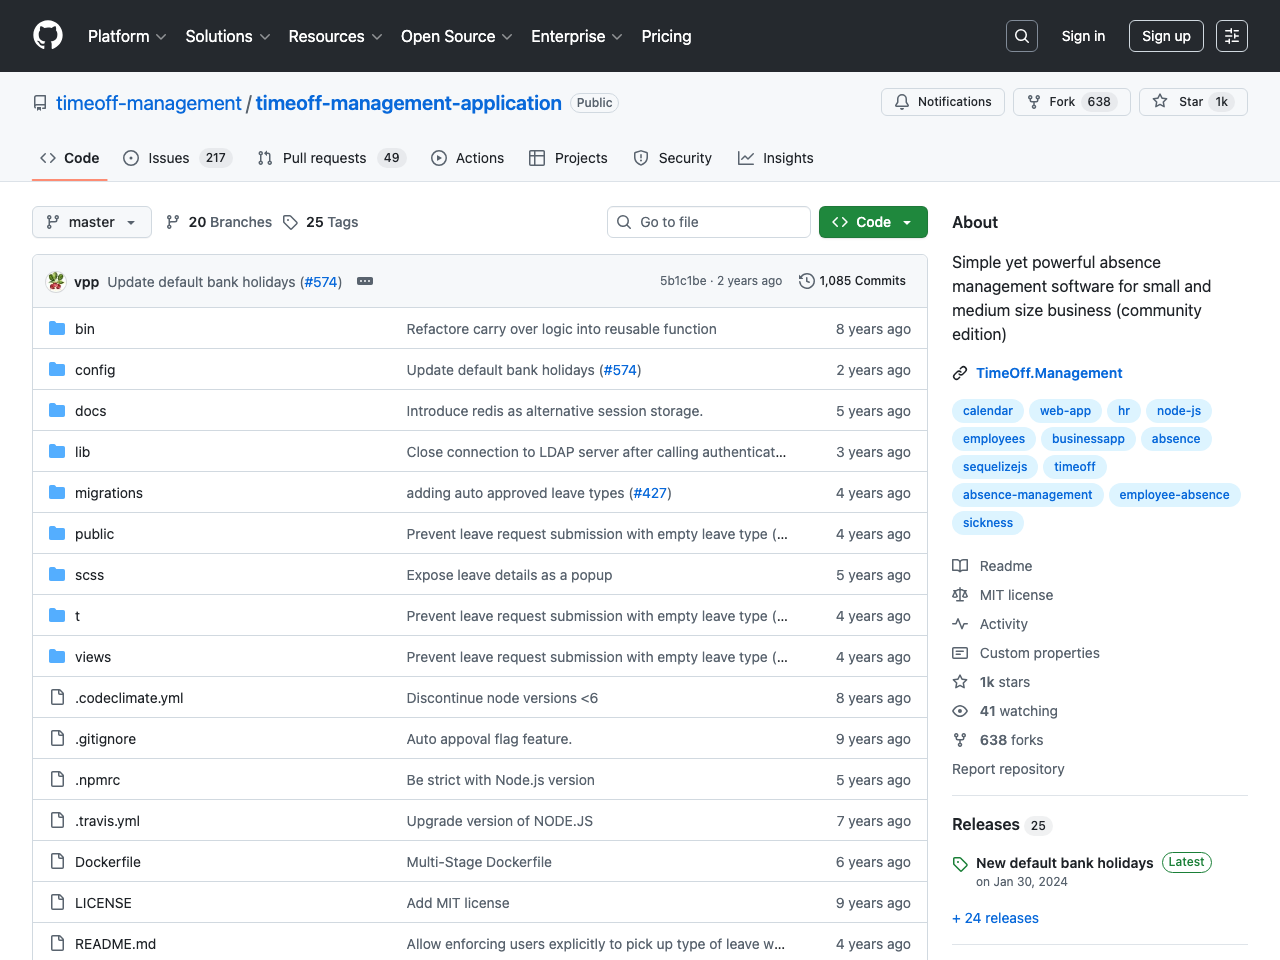The height and width of the screenshot is (960, 1280).
Task: Open the 24 releases link
Action: [x=995, y=918]
